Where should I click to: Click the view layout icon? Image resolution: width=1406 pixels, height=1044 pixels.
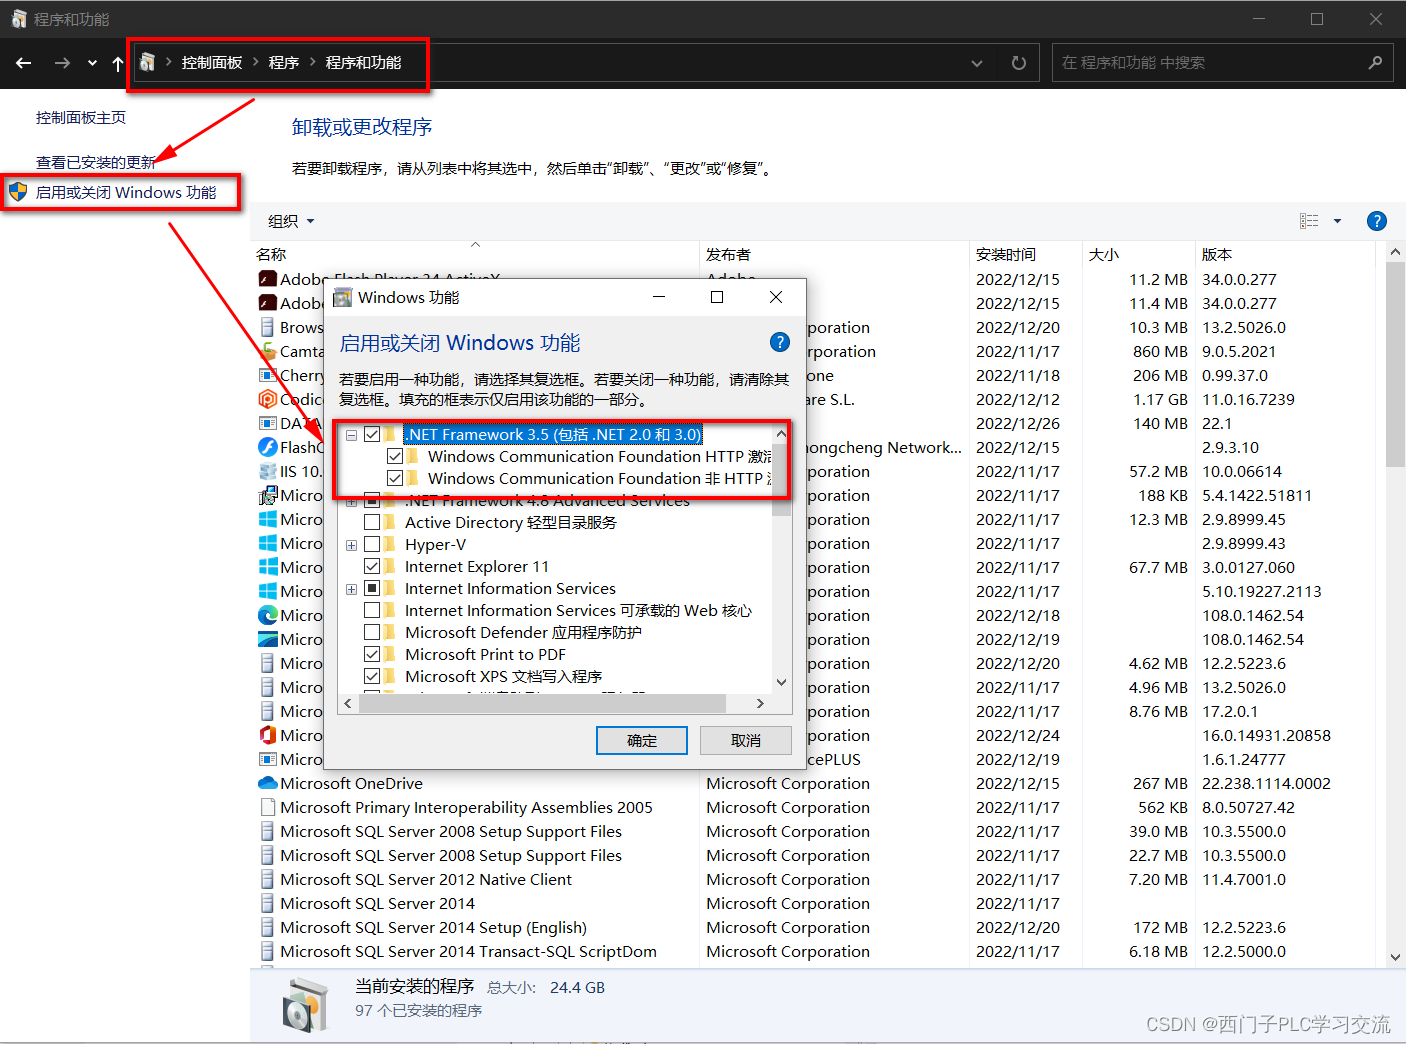[1309, 221]
